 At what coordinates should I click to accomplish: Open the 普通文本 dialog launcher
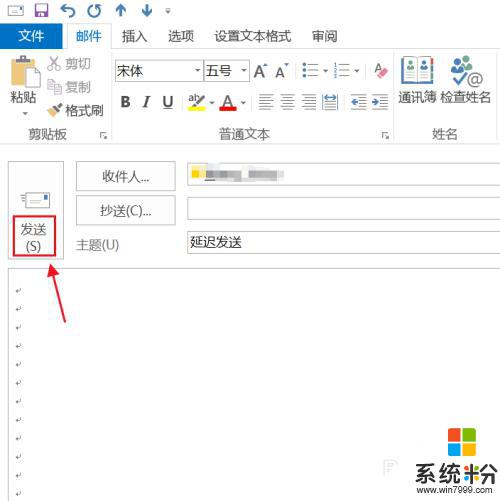pos(385,135)
